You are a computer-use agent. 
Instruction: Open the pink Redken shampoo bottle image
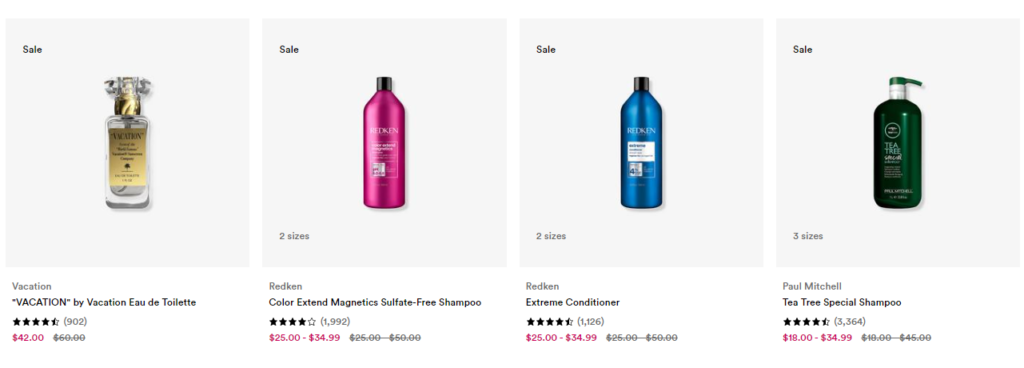tap(384, 143)
